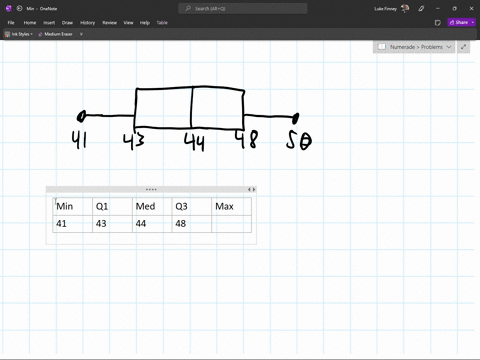The height and width of the screenshot is (360, 480).
Task: Expand quick access toolbar customize arrow
Action: click(x=81, y=34)
